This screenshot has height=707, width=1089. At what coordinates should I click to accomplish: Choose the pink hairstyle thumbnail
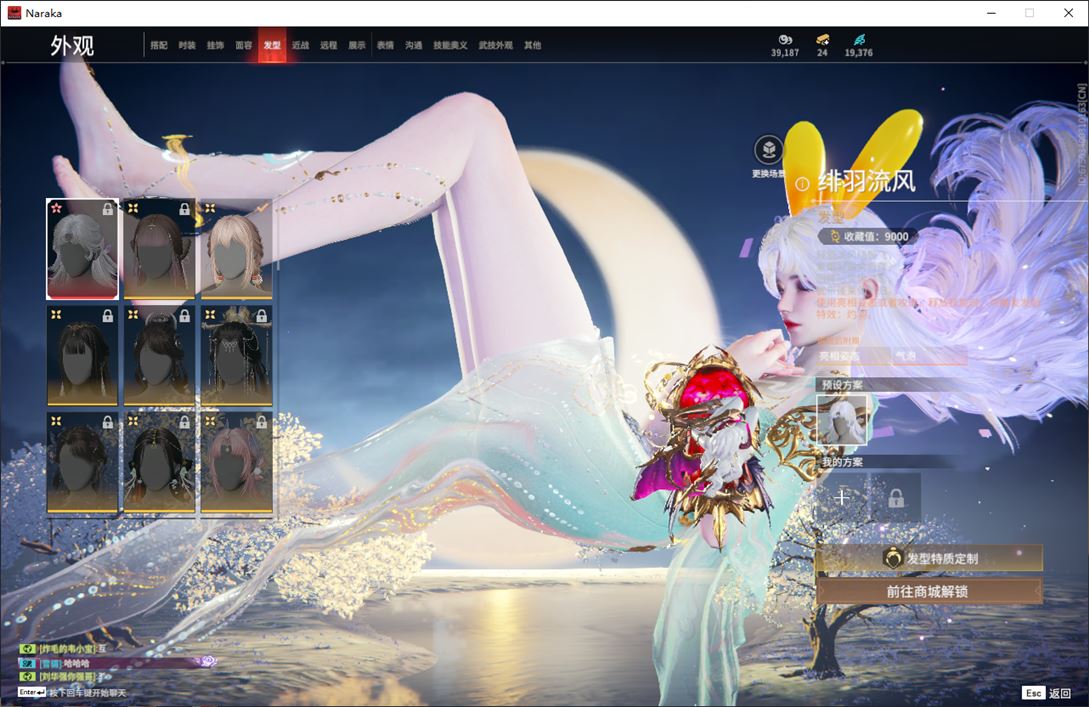[236, 463]
